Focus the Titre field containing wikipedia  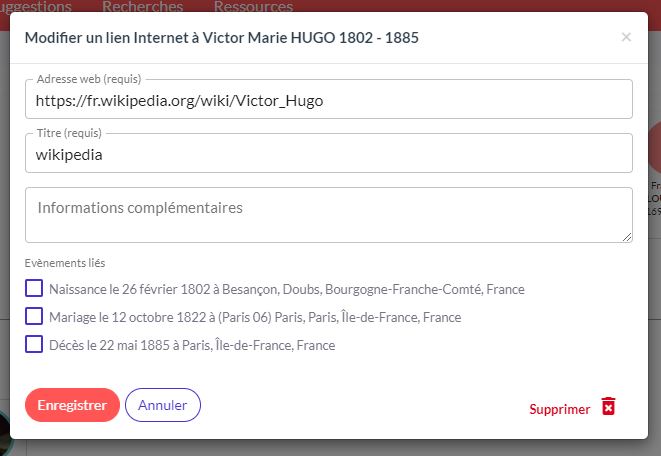coord(329,153)
